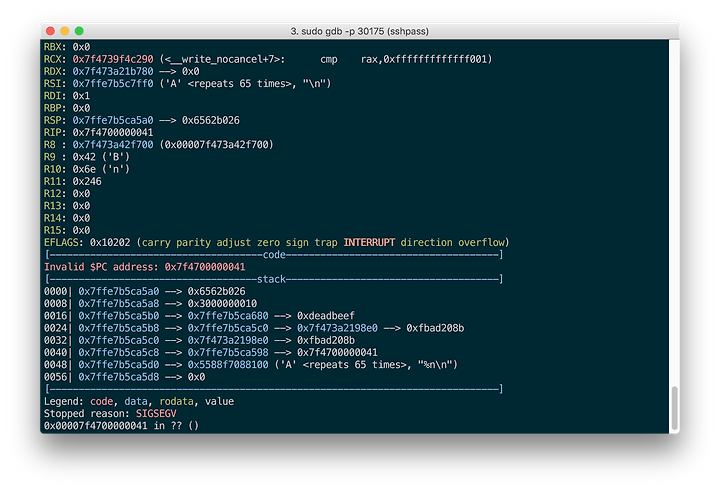Click the yellow minimize window button

[65, 31]
